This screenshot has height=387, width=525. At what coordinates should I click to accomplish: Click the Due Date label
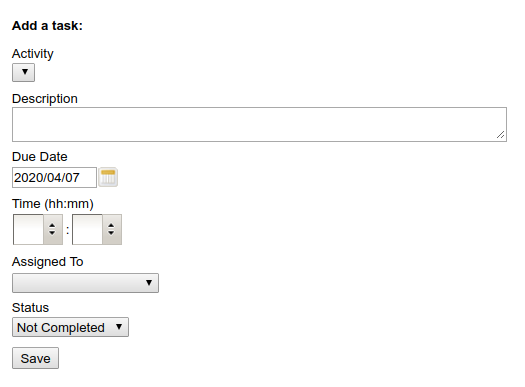click(40, 157)
